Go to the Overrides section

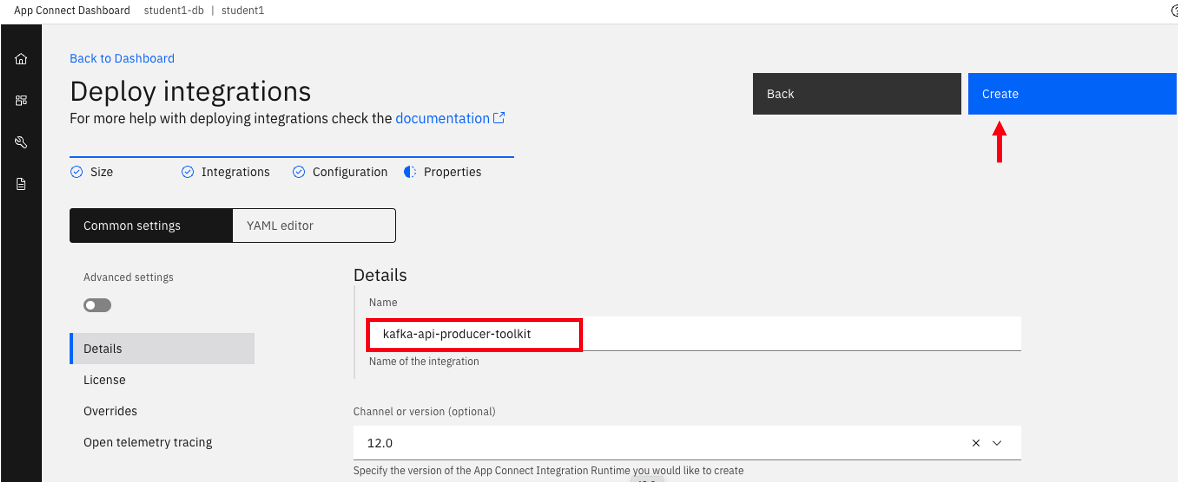[x=110, y=411]
